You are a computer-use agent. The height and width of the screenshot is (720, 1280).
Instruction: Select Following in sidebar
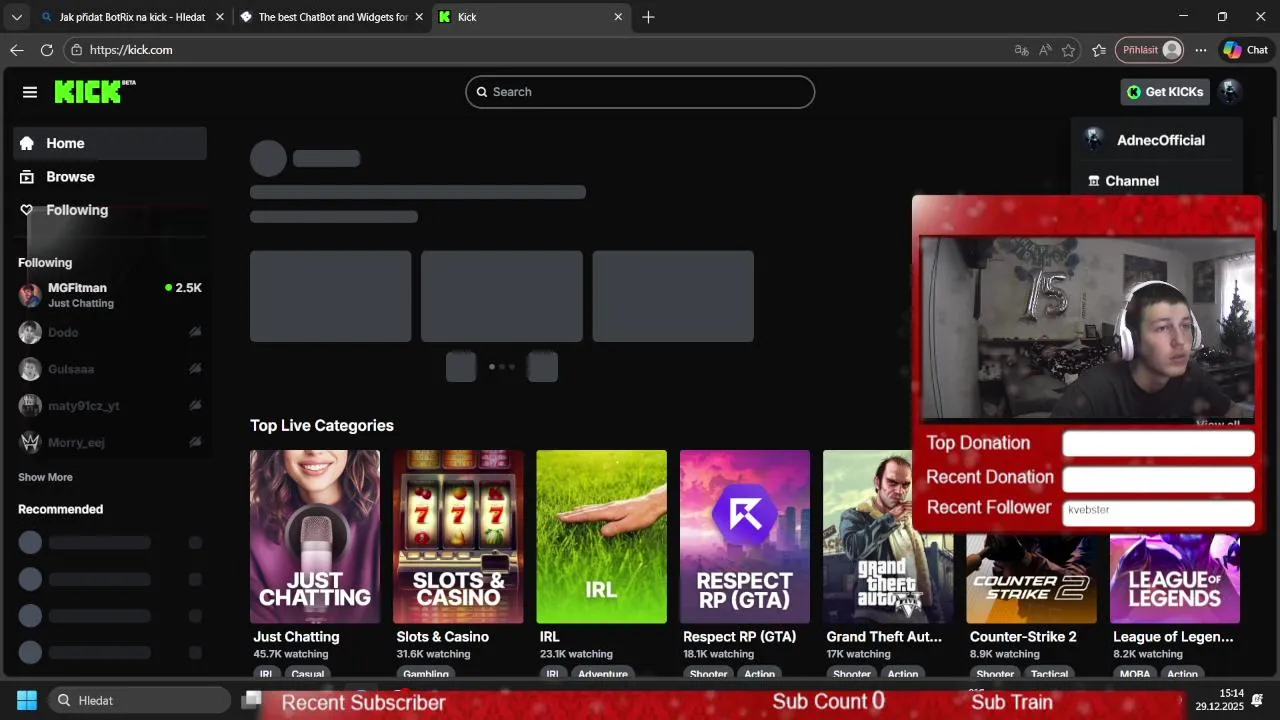click(x=110, y=210)
